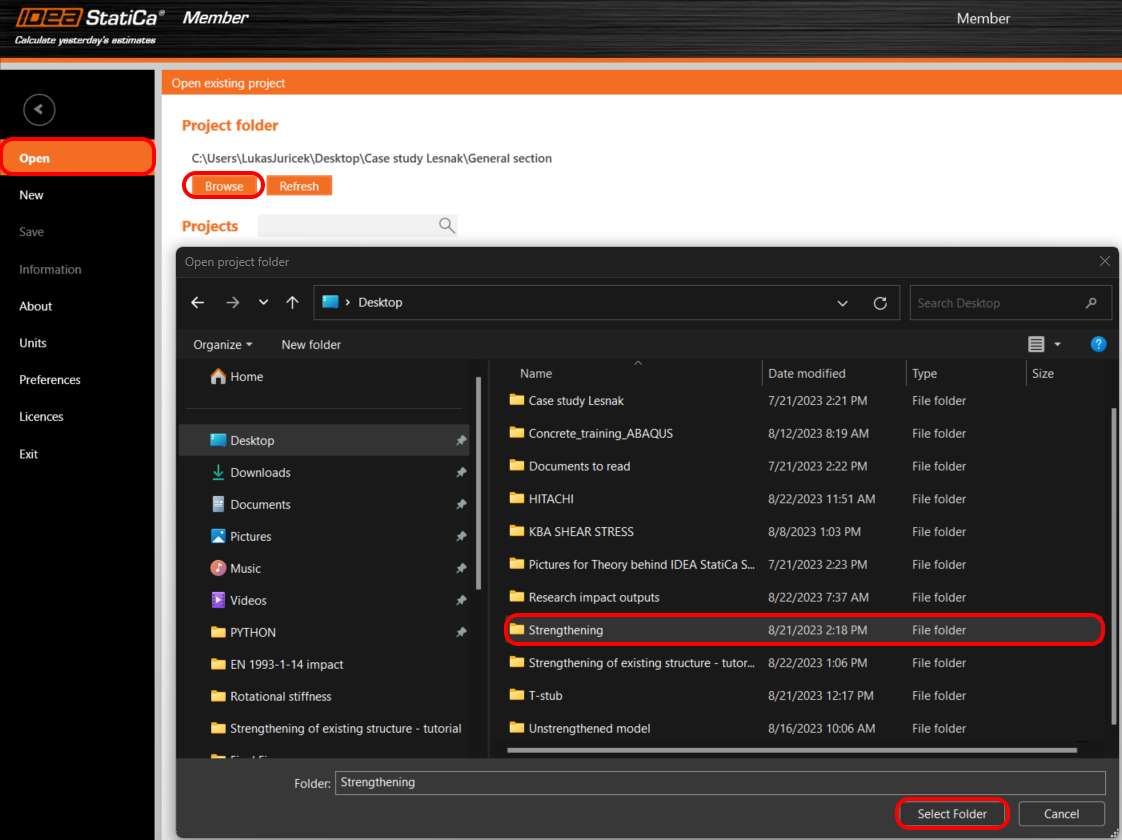
Task: Click the orange Browse button
Action: [x=224, y=186]
